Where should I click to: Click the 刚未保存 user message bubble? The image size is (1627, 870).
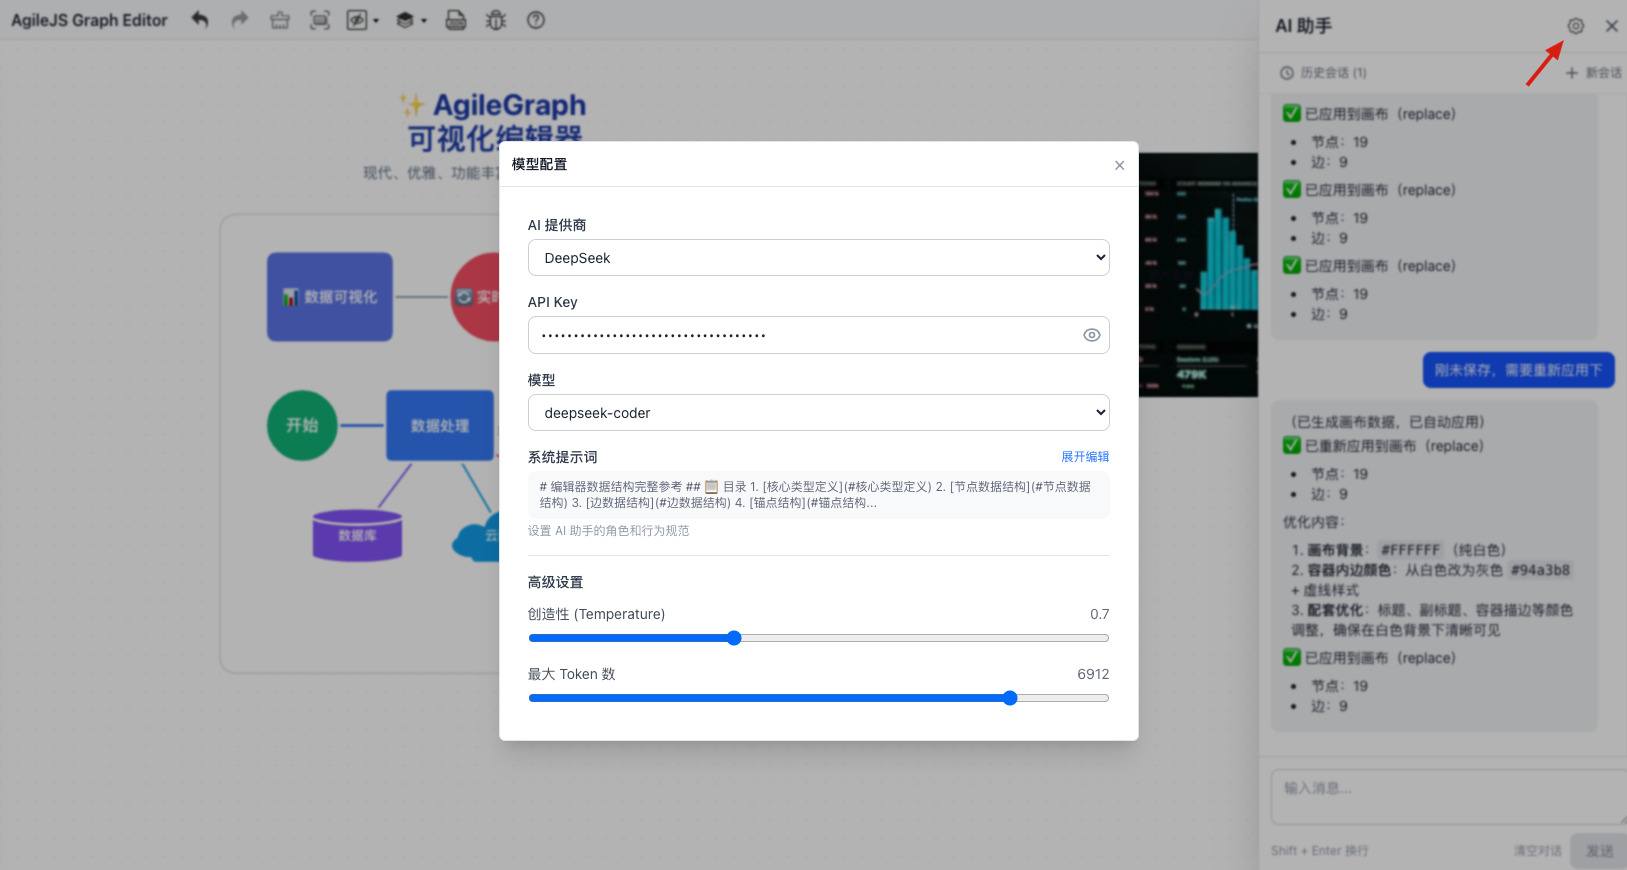pos(1518,370)
